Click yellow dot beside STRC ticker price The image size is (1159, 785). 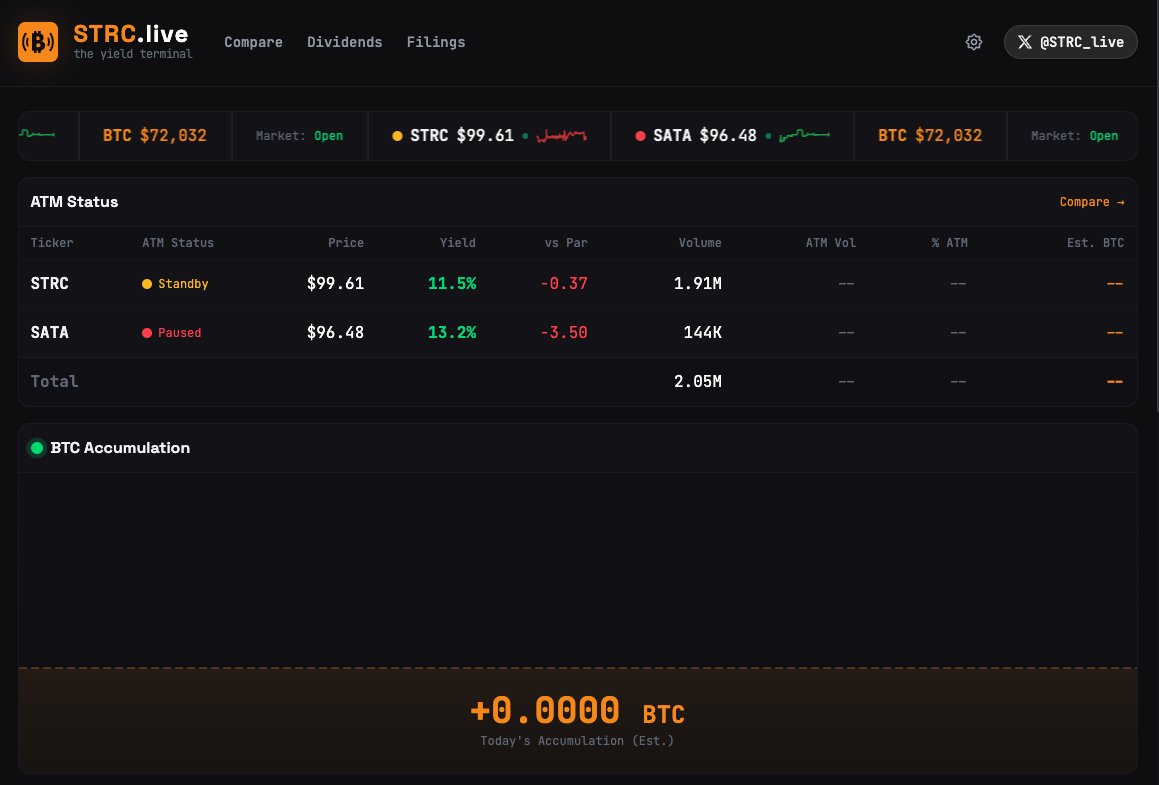[397, 136]
